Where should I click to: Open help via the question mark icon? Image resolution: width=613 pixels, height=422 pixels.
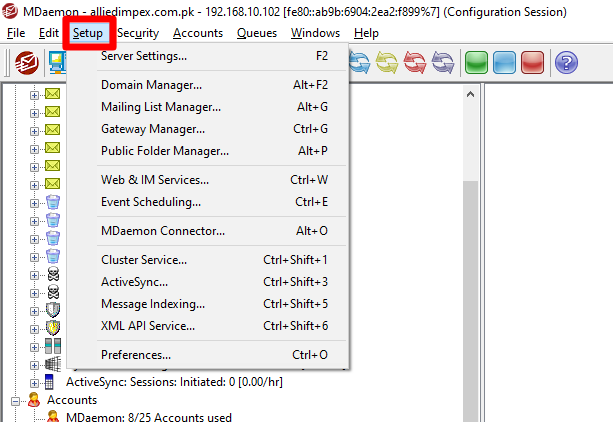click(x=566, y=63)
